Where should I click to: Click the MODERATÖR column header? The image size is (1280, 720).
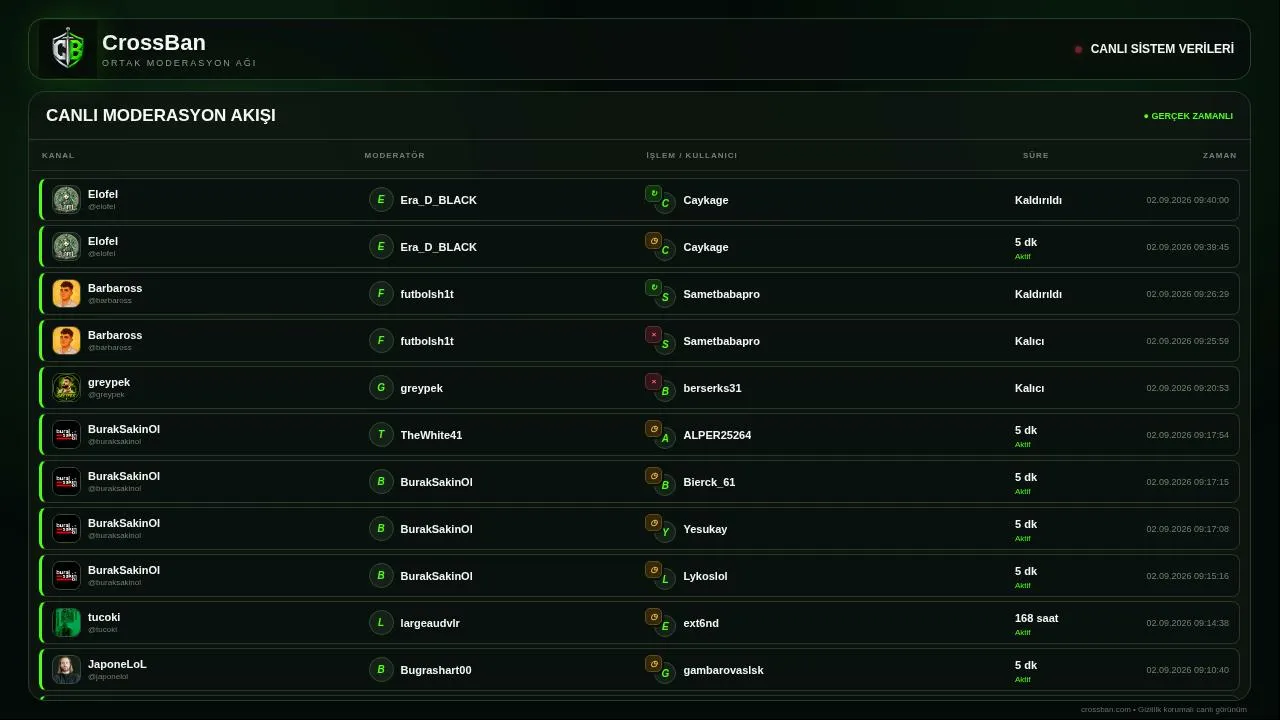pyautogui.click(x=395, y=156)
